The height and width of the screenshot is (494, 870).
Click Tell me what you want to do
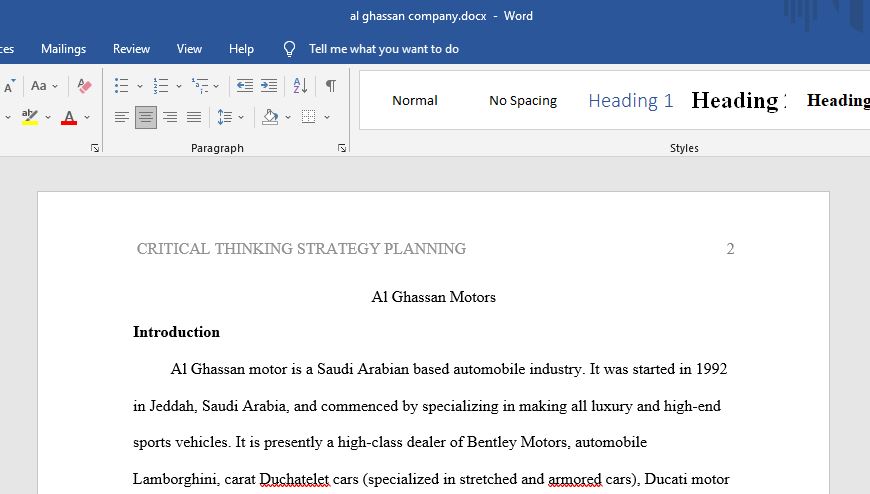[384, 49]
